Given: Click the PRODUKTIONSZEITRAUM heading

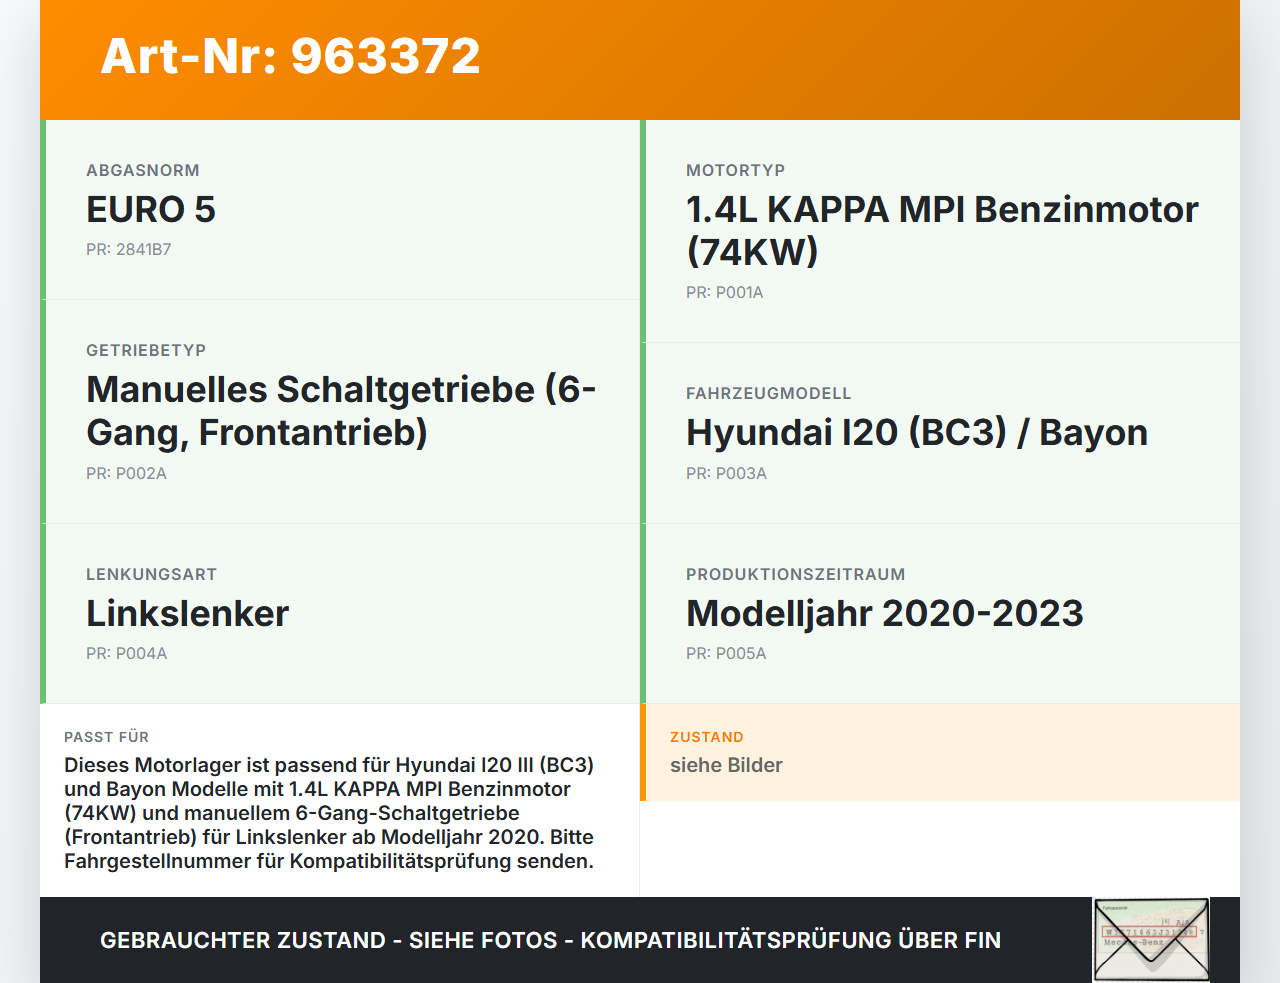Looking at the screenshot, I should pos(795,574).
